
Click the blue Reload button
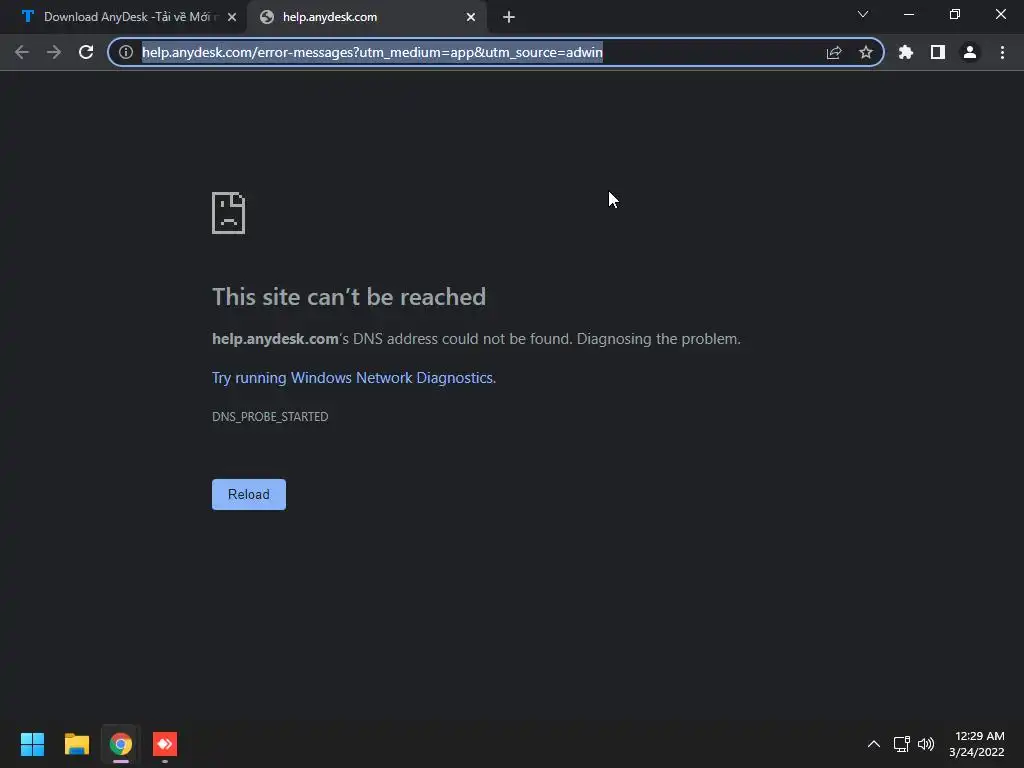(249, 494)
